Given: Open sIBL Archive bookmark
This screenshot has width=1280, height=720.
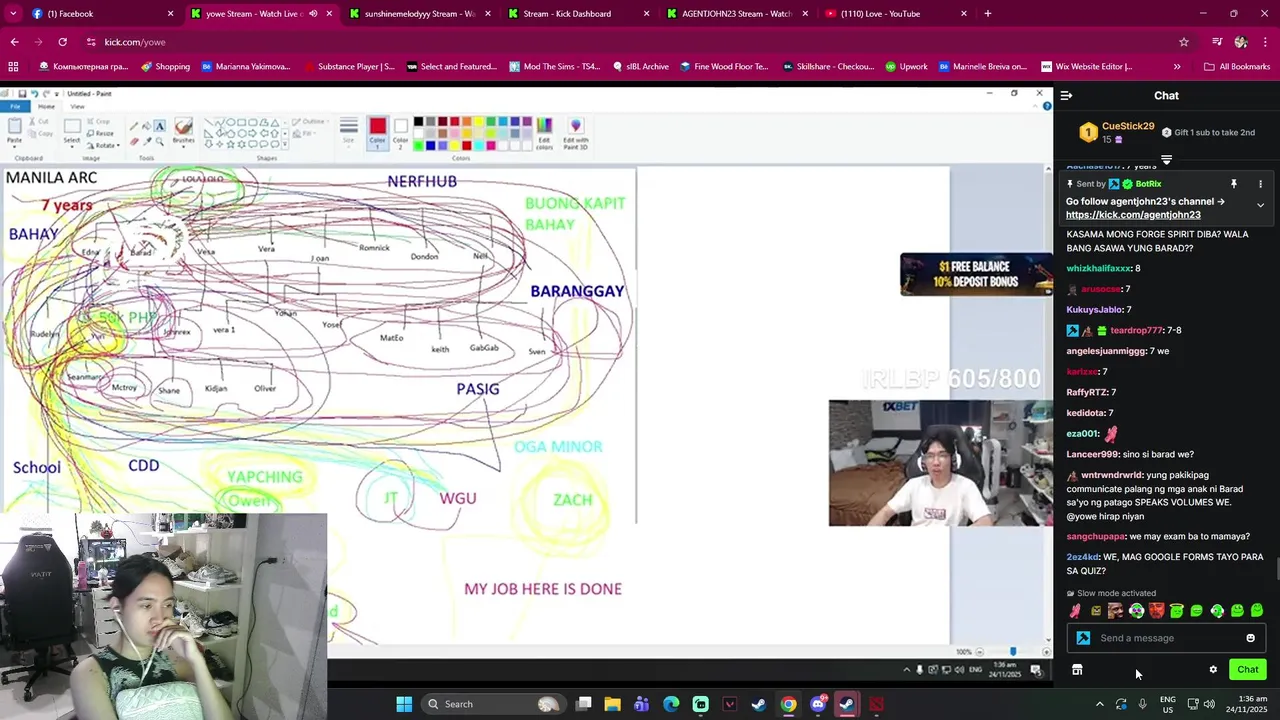Looking at the screenshot, I should point(640,67).
